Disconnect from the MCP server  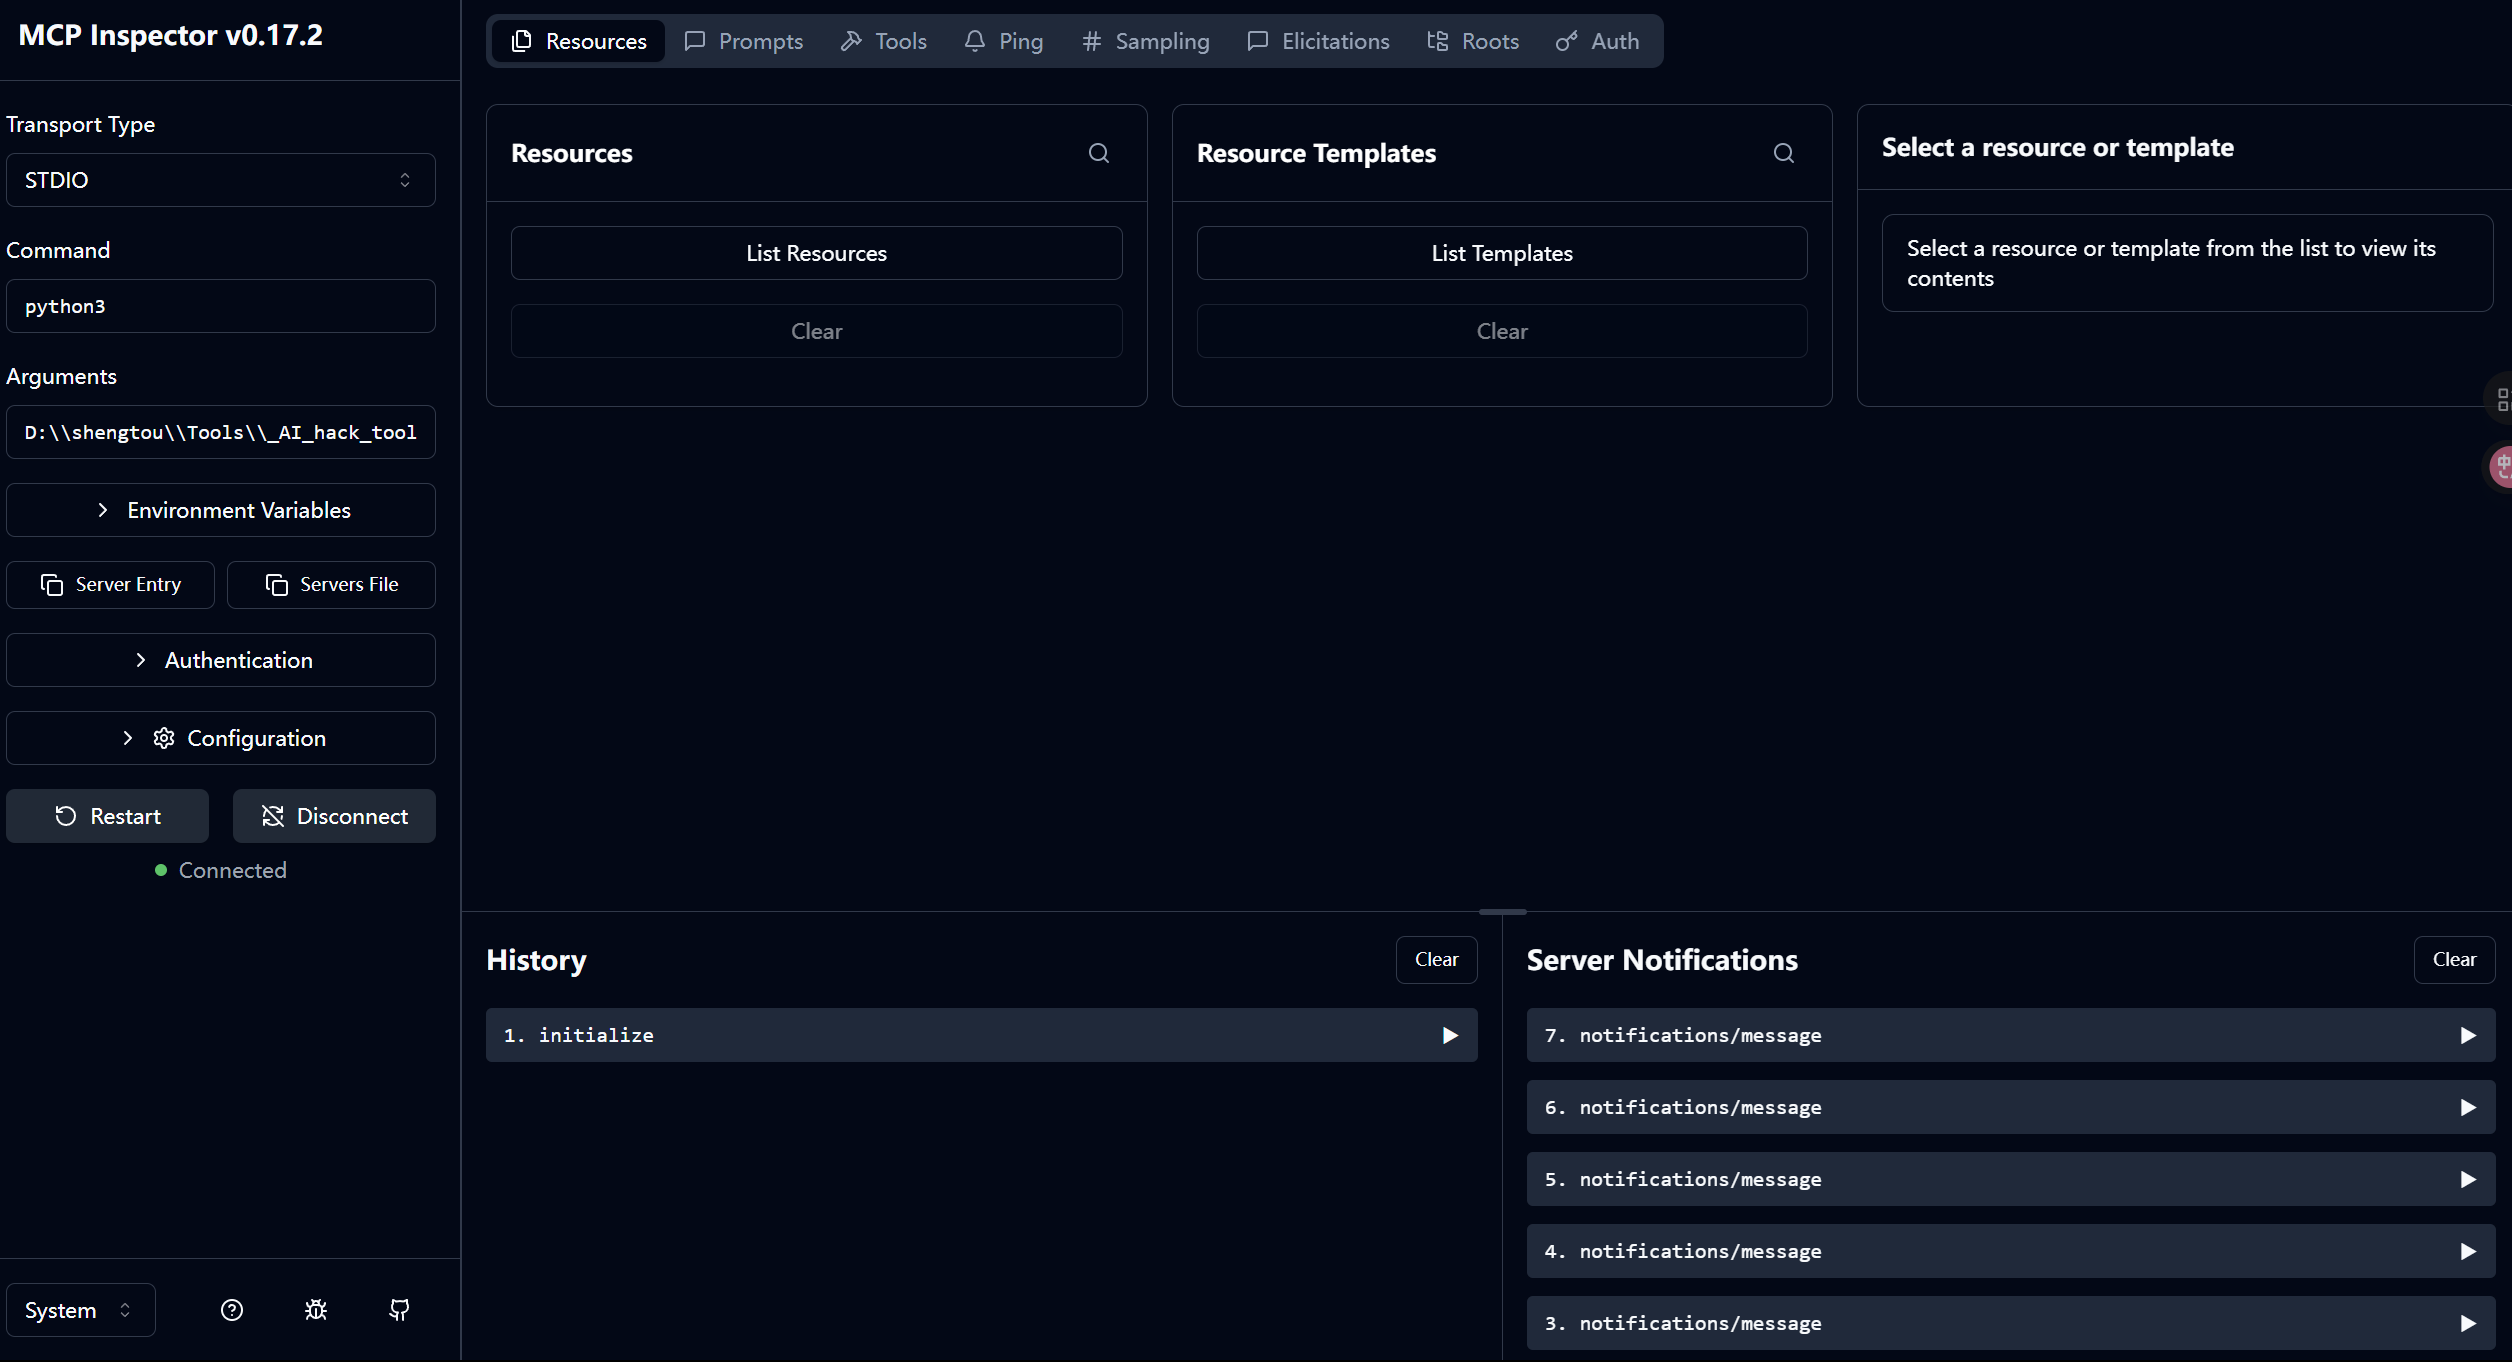(x=334, y=816)
